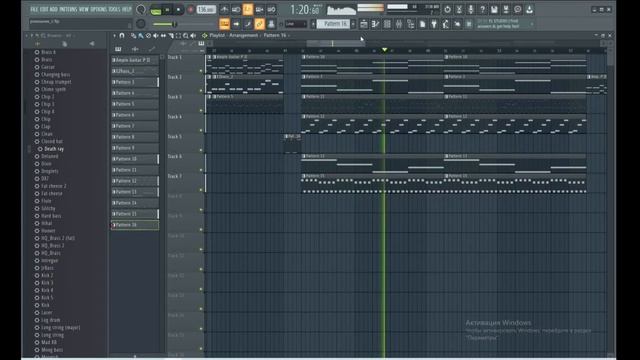Click the master pitch knob
Viewport: 640px width, 360px height.
(x=141, y=24)
